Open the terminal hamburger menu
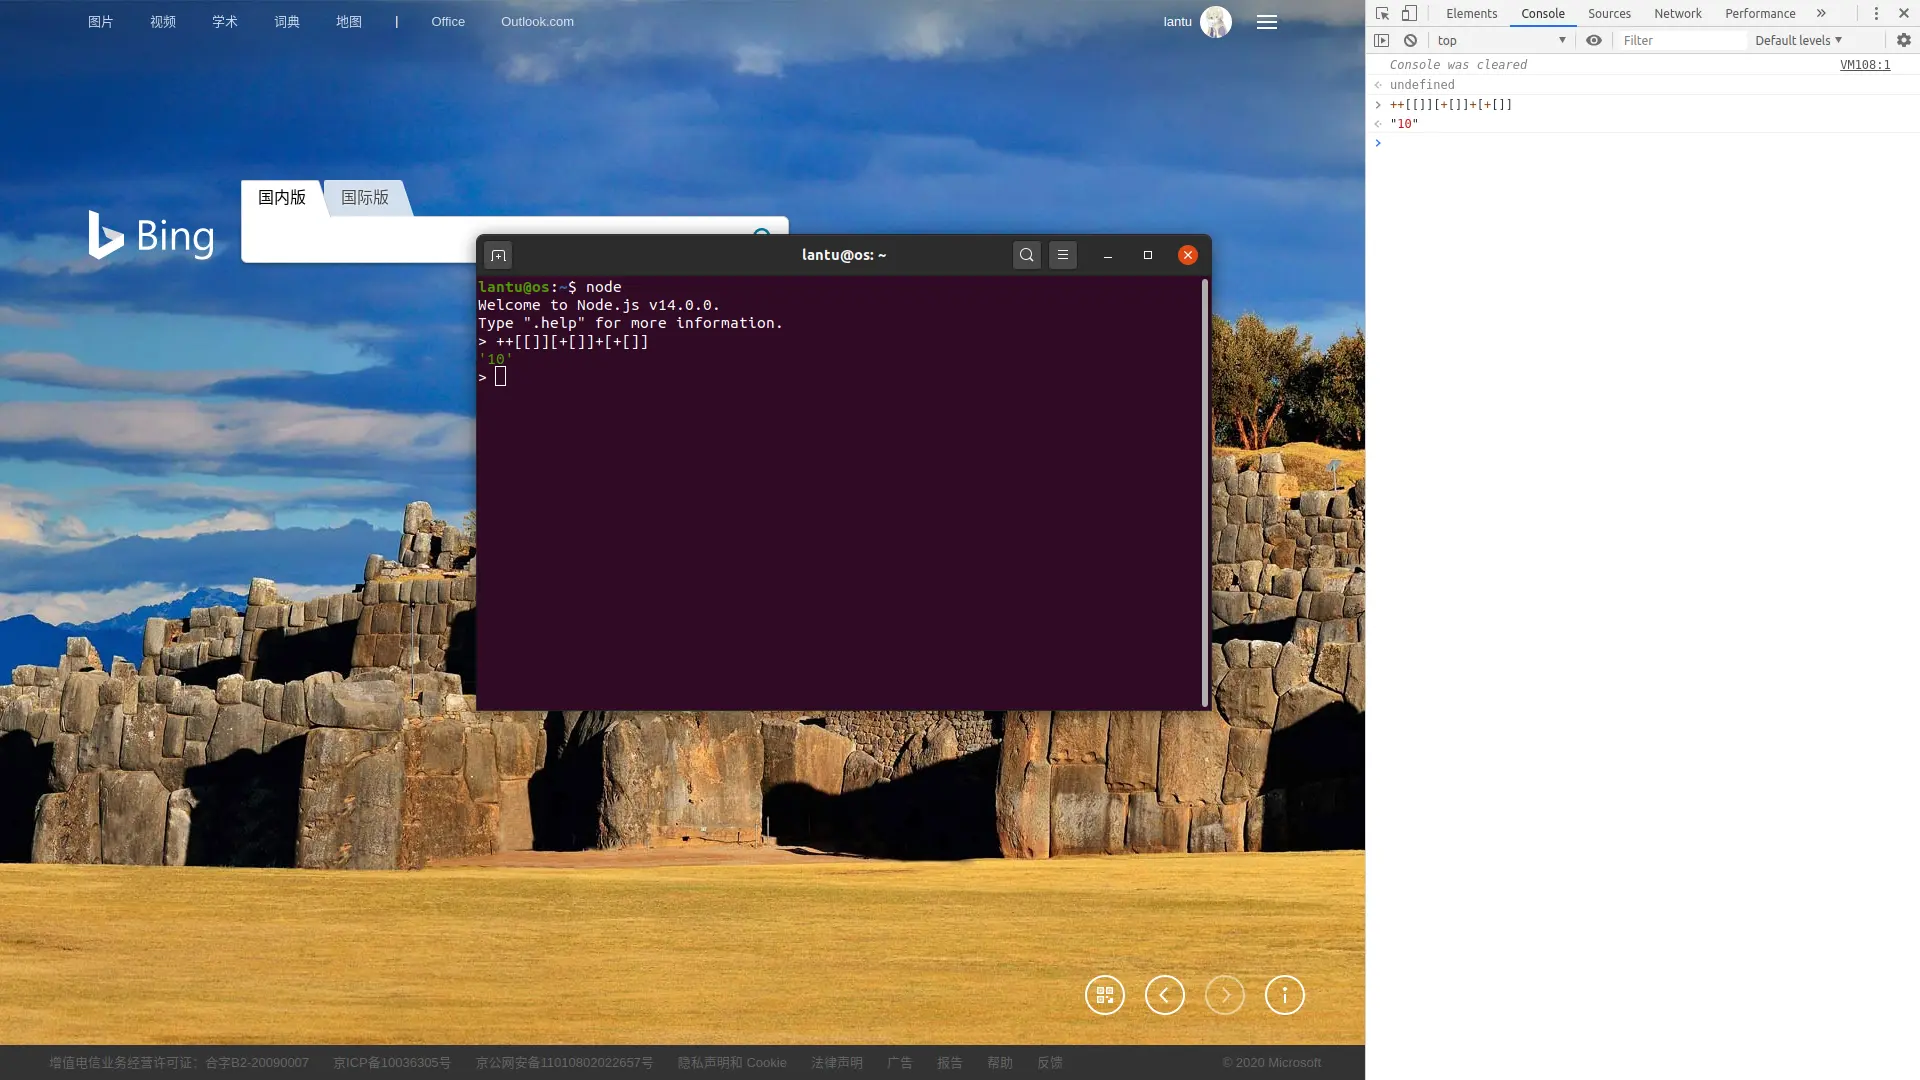This screenshot has width=1920, height=1080. pyautogui.click(x=1062, y=255)
